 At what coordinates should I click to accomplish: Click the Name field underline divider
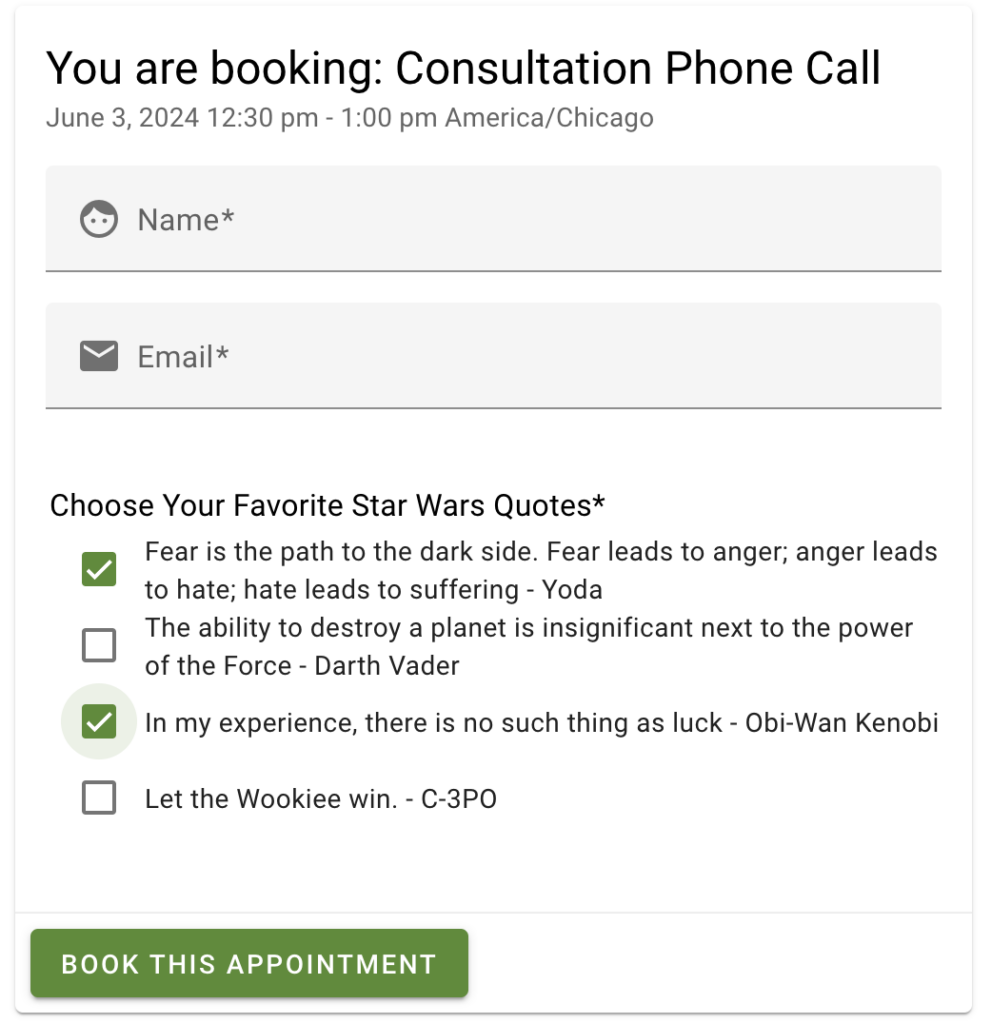coord(492,268)
